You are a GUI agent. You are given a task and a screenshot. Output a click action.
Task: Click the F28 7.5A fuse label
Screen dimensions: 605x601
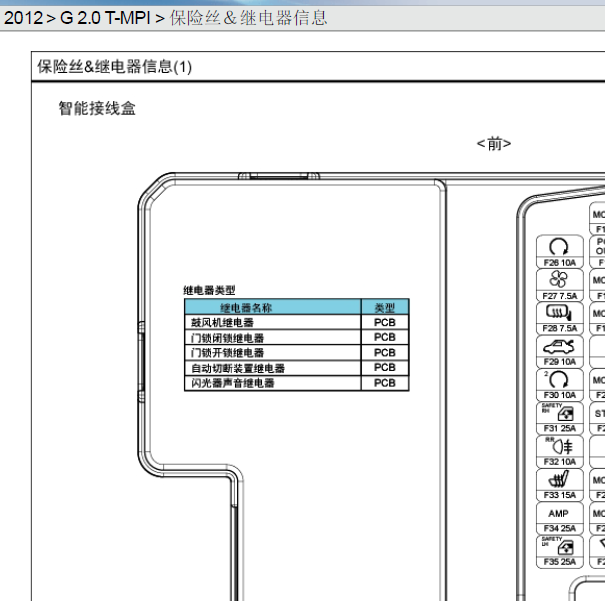[559, 328]
